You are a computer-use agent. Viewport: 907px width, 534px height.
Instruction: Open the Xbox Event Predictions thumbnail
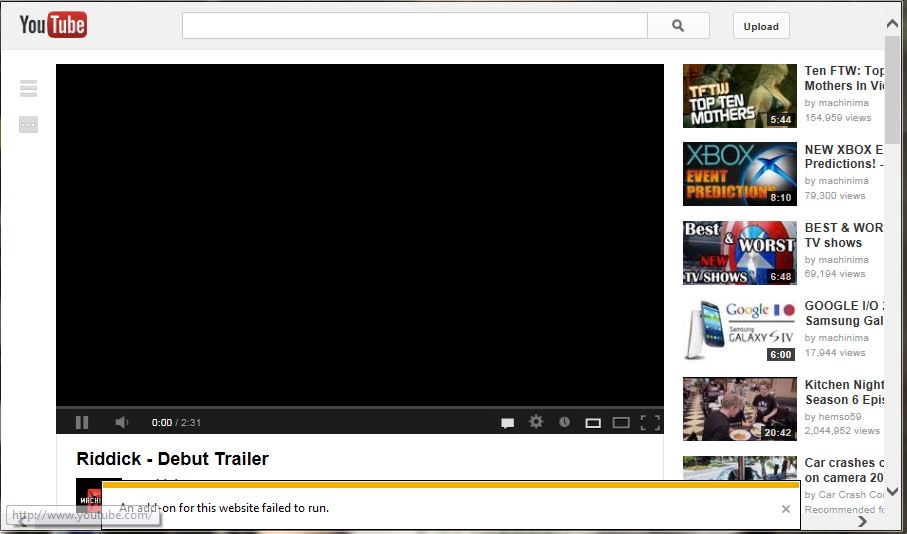coord(740,174)
